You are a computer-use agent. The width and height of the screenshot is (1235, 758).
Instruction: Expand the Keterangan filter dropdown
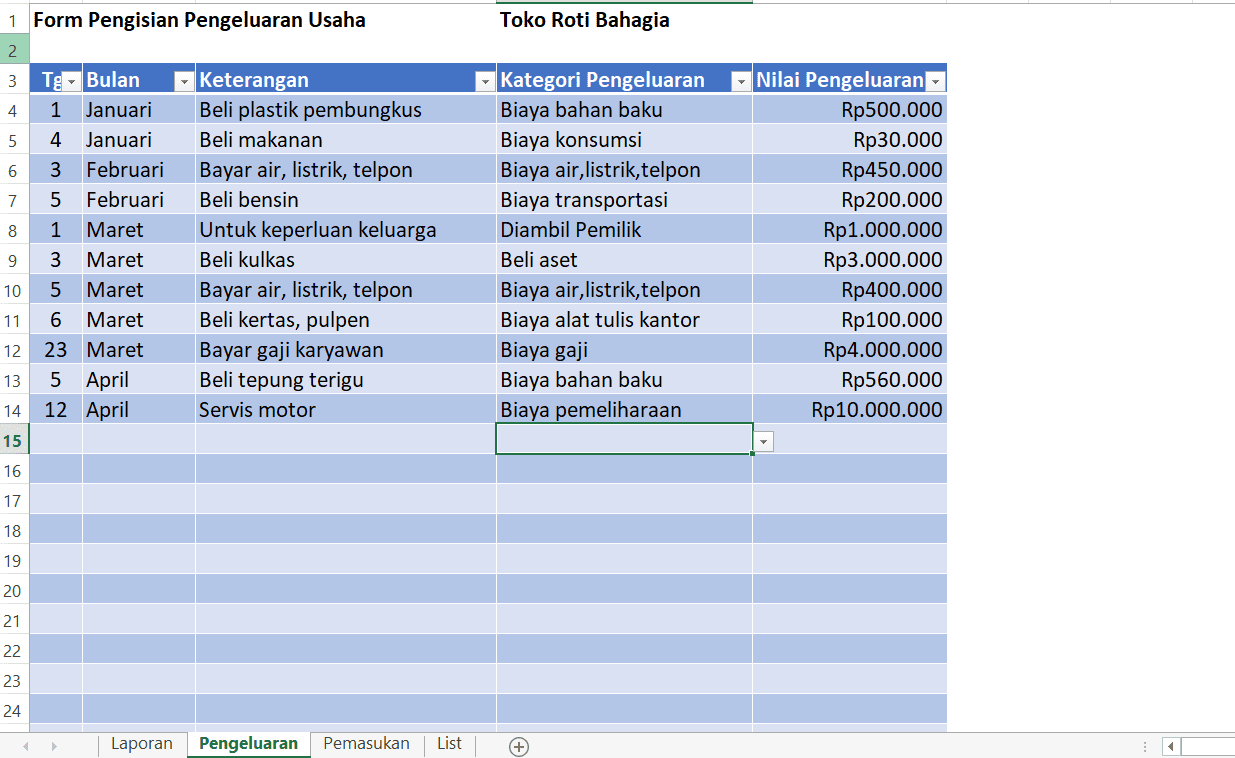click(485, 81)
